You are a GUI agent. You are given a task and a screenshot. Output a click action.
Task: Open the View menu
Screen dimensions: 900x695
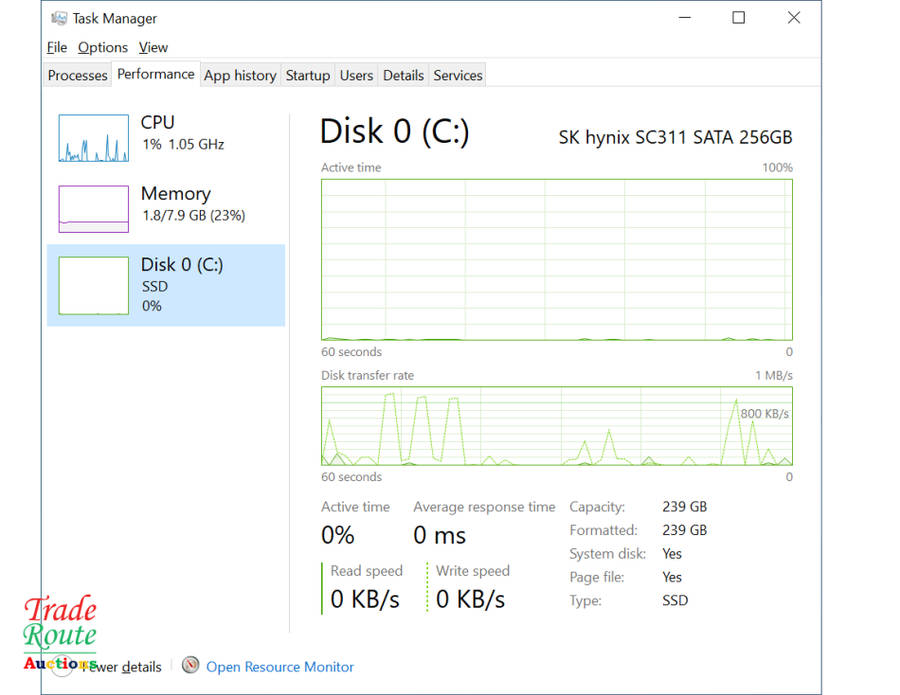pos(153,47)
